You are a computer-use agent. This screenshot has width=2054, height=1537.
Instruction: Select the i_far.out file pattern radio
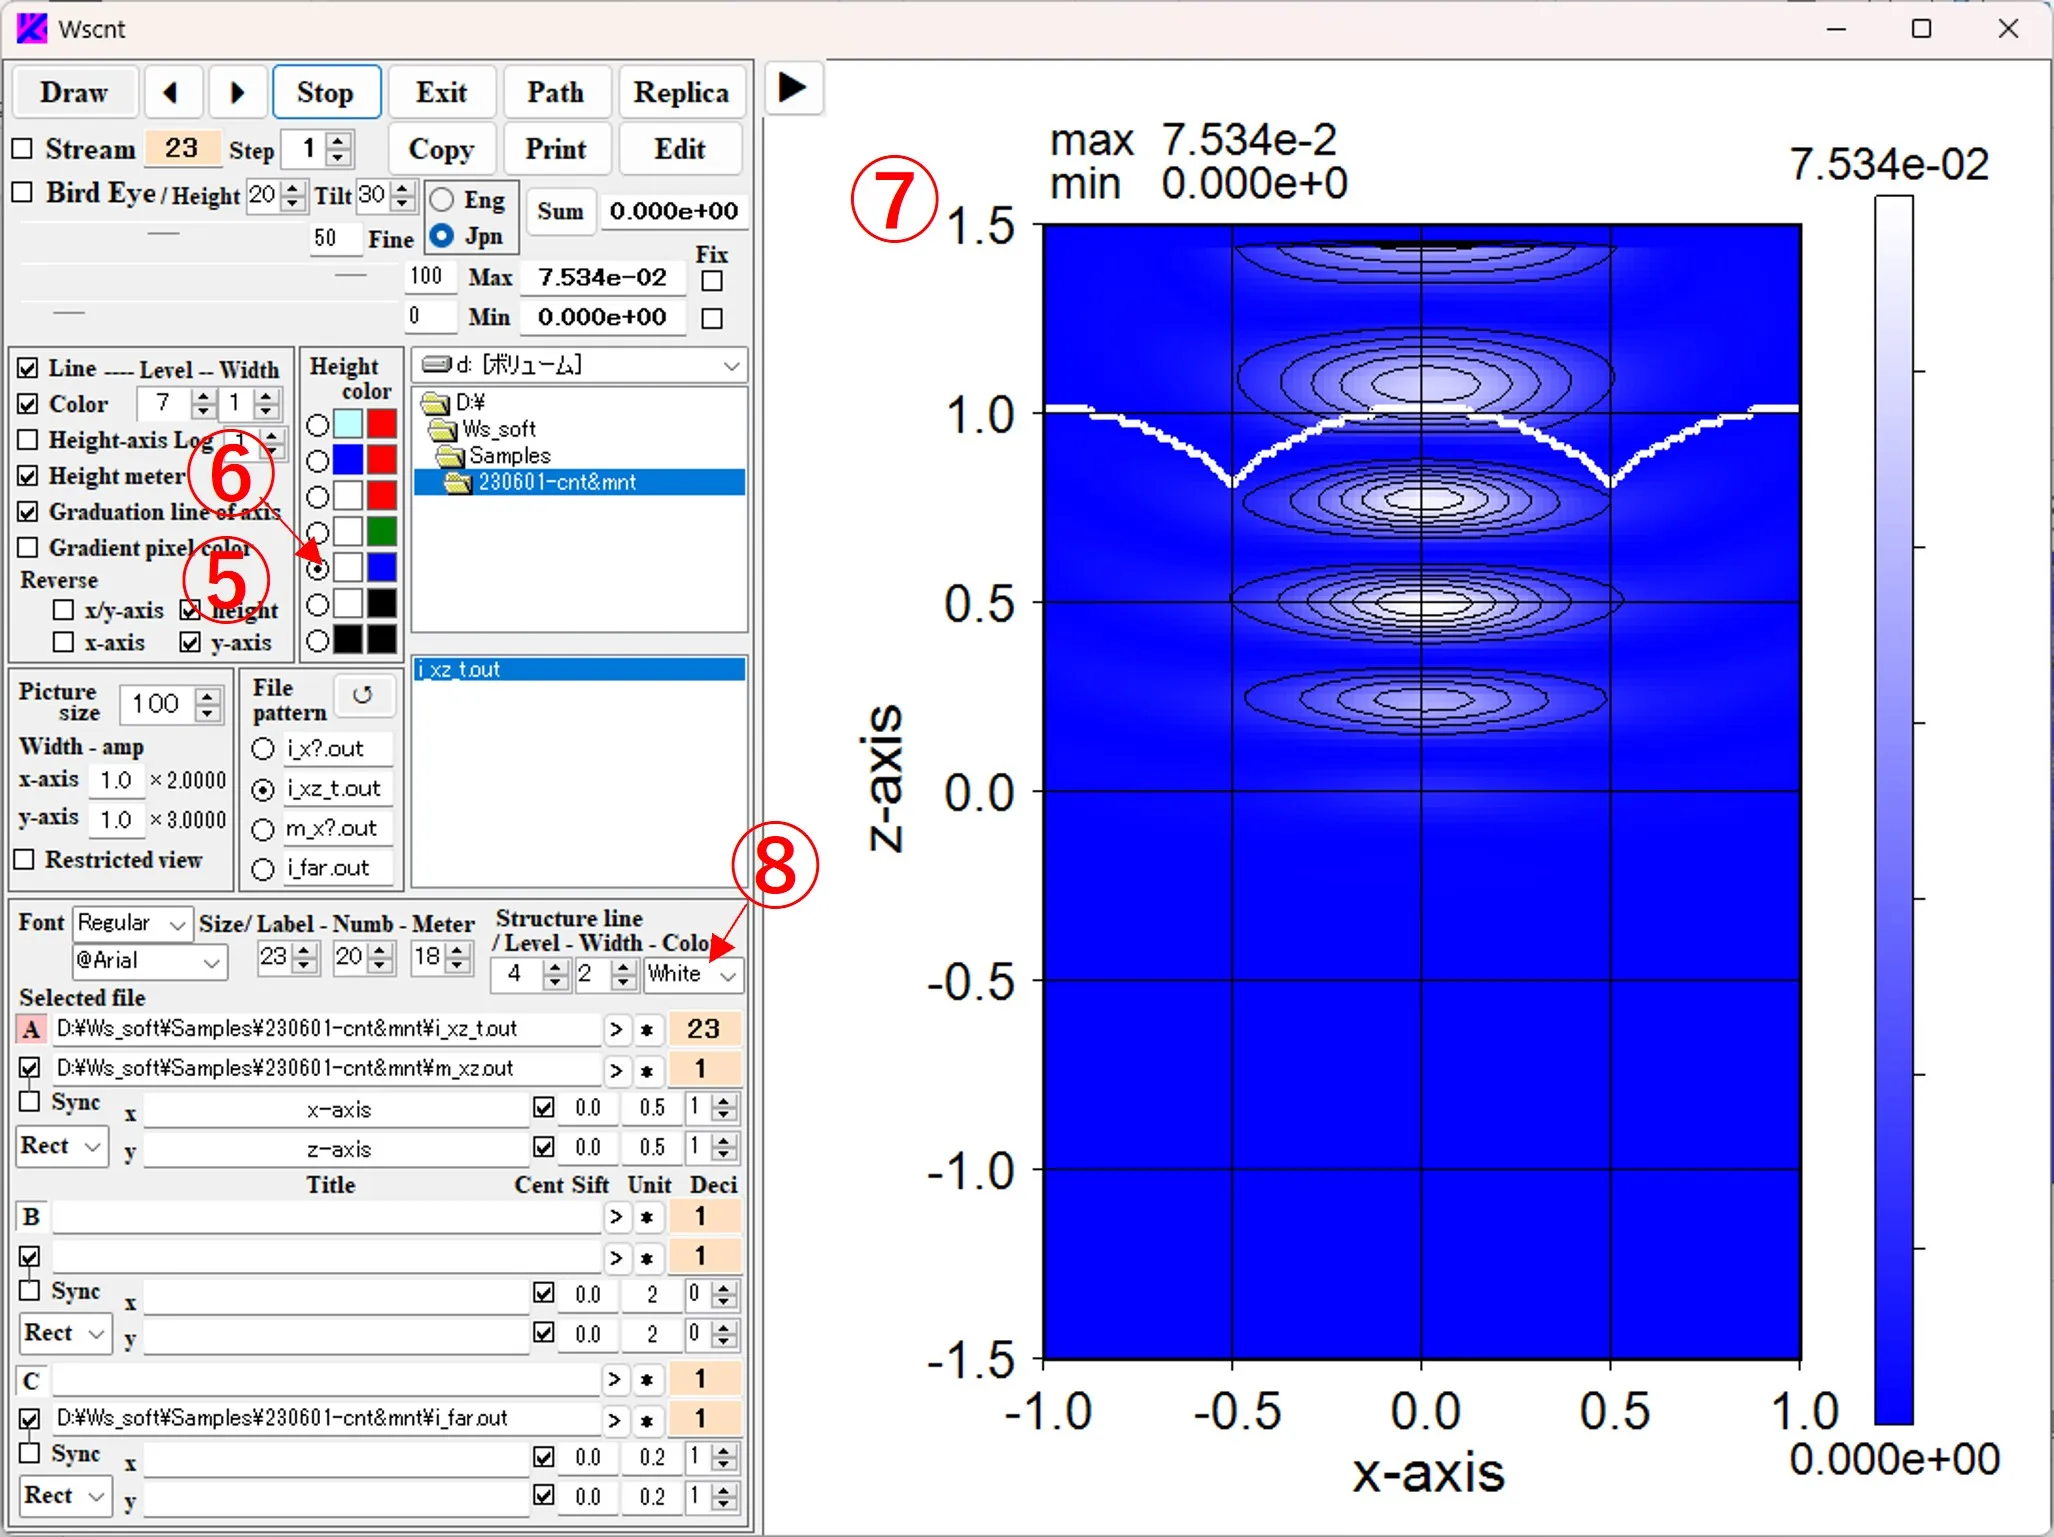coord(263,870)
